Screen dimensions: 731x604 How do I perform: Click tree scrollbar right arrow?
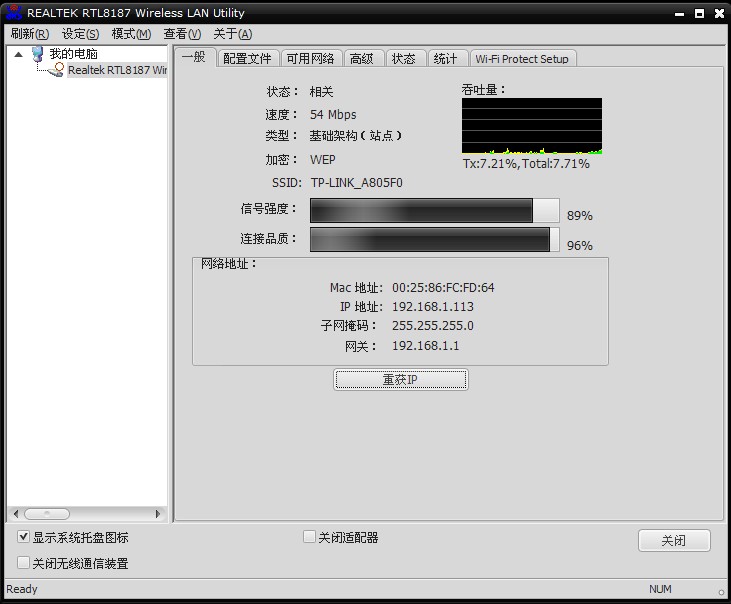(158, 514)
